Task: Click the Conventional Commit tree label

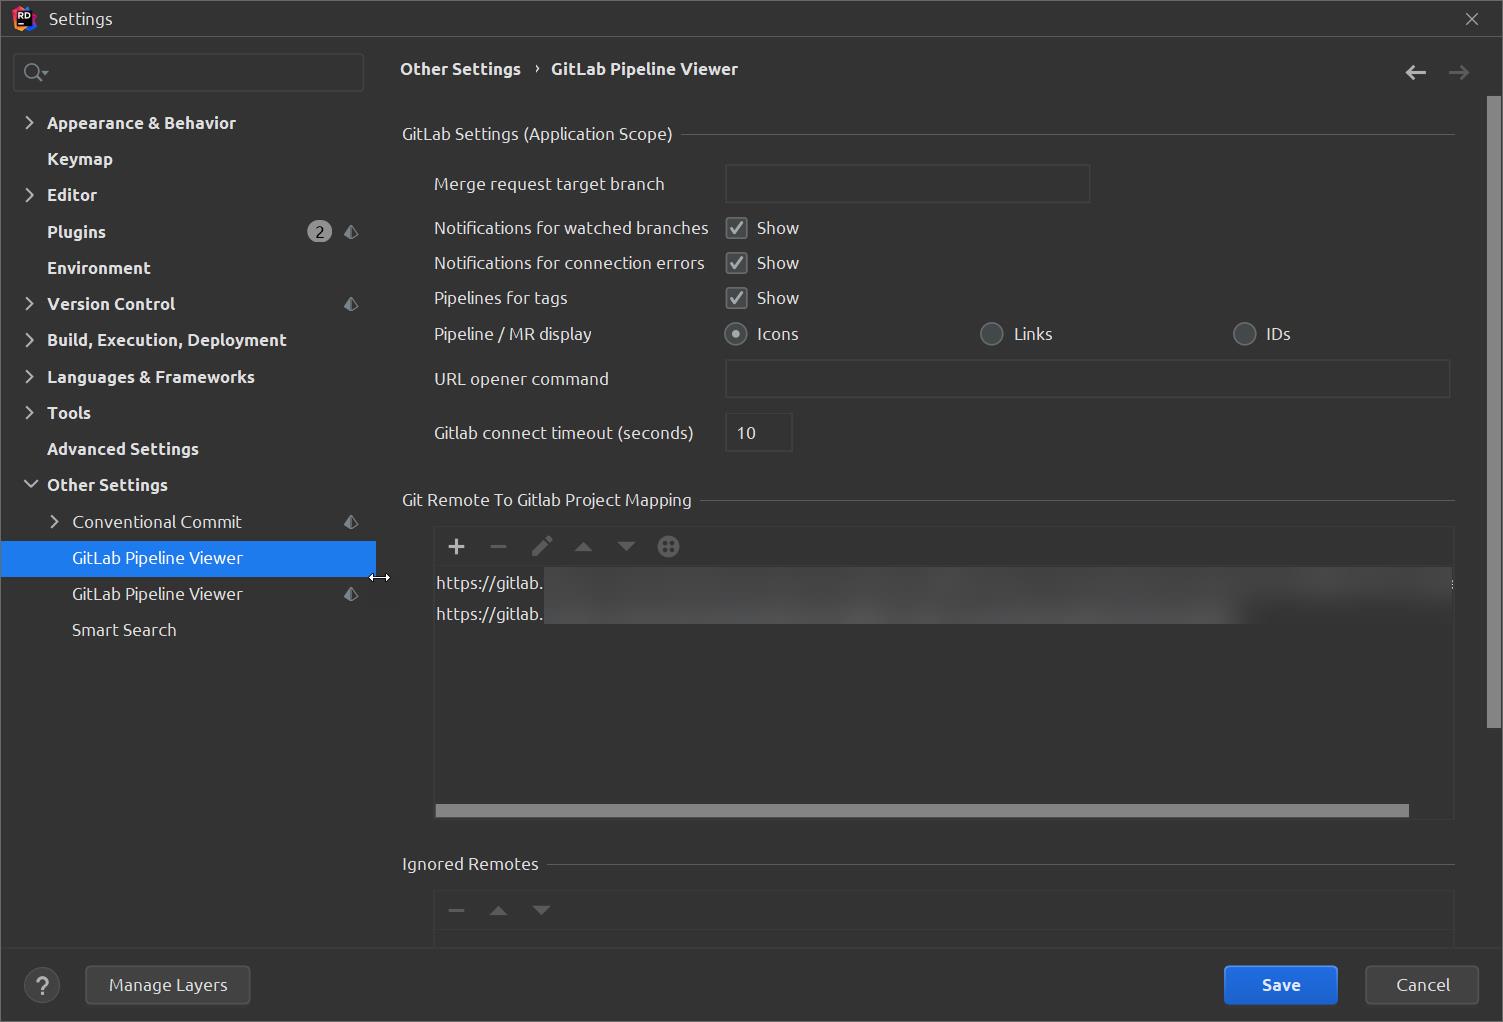Action: [157, 522]
